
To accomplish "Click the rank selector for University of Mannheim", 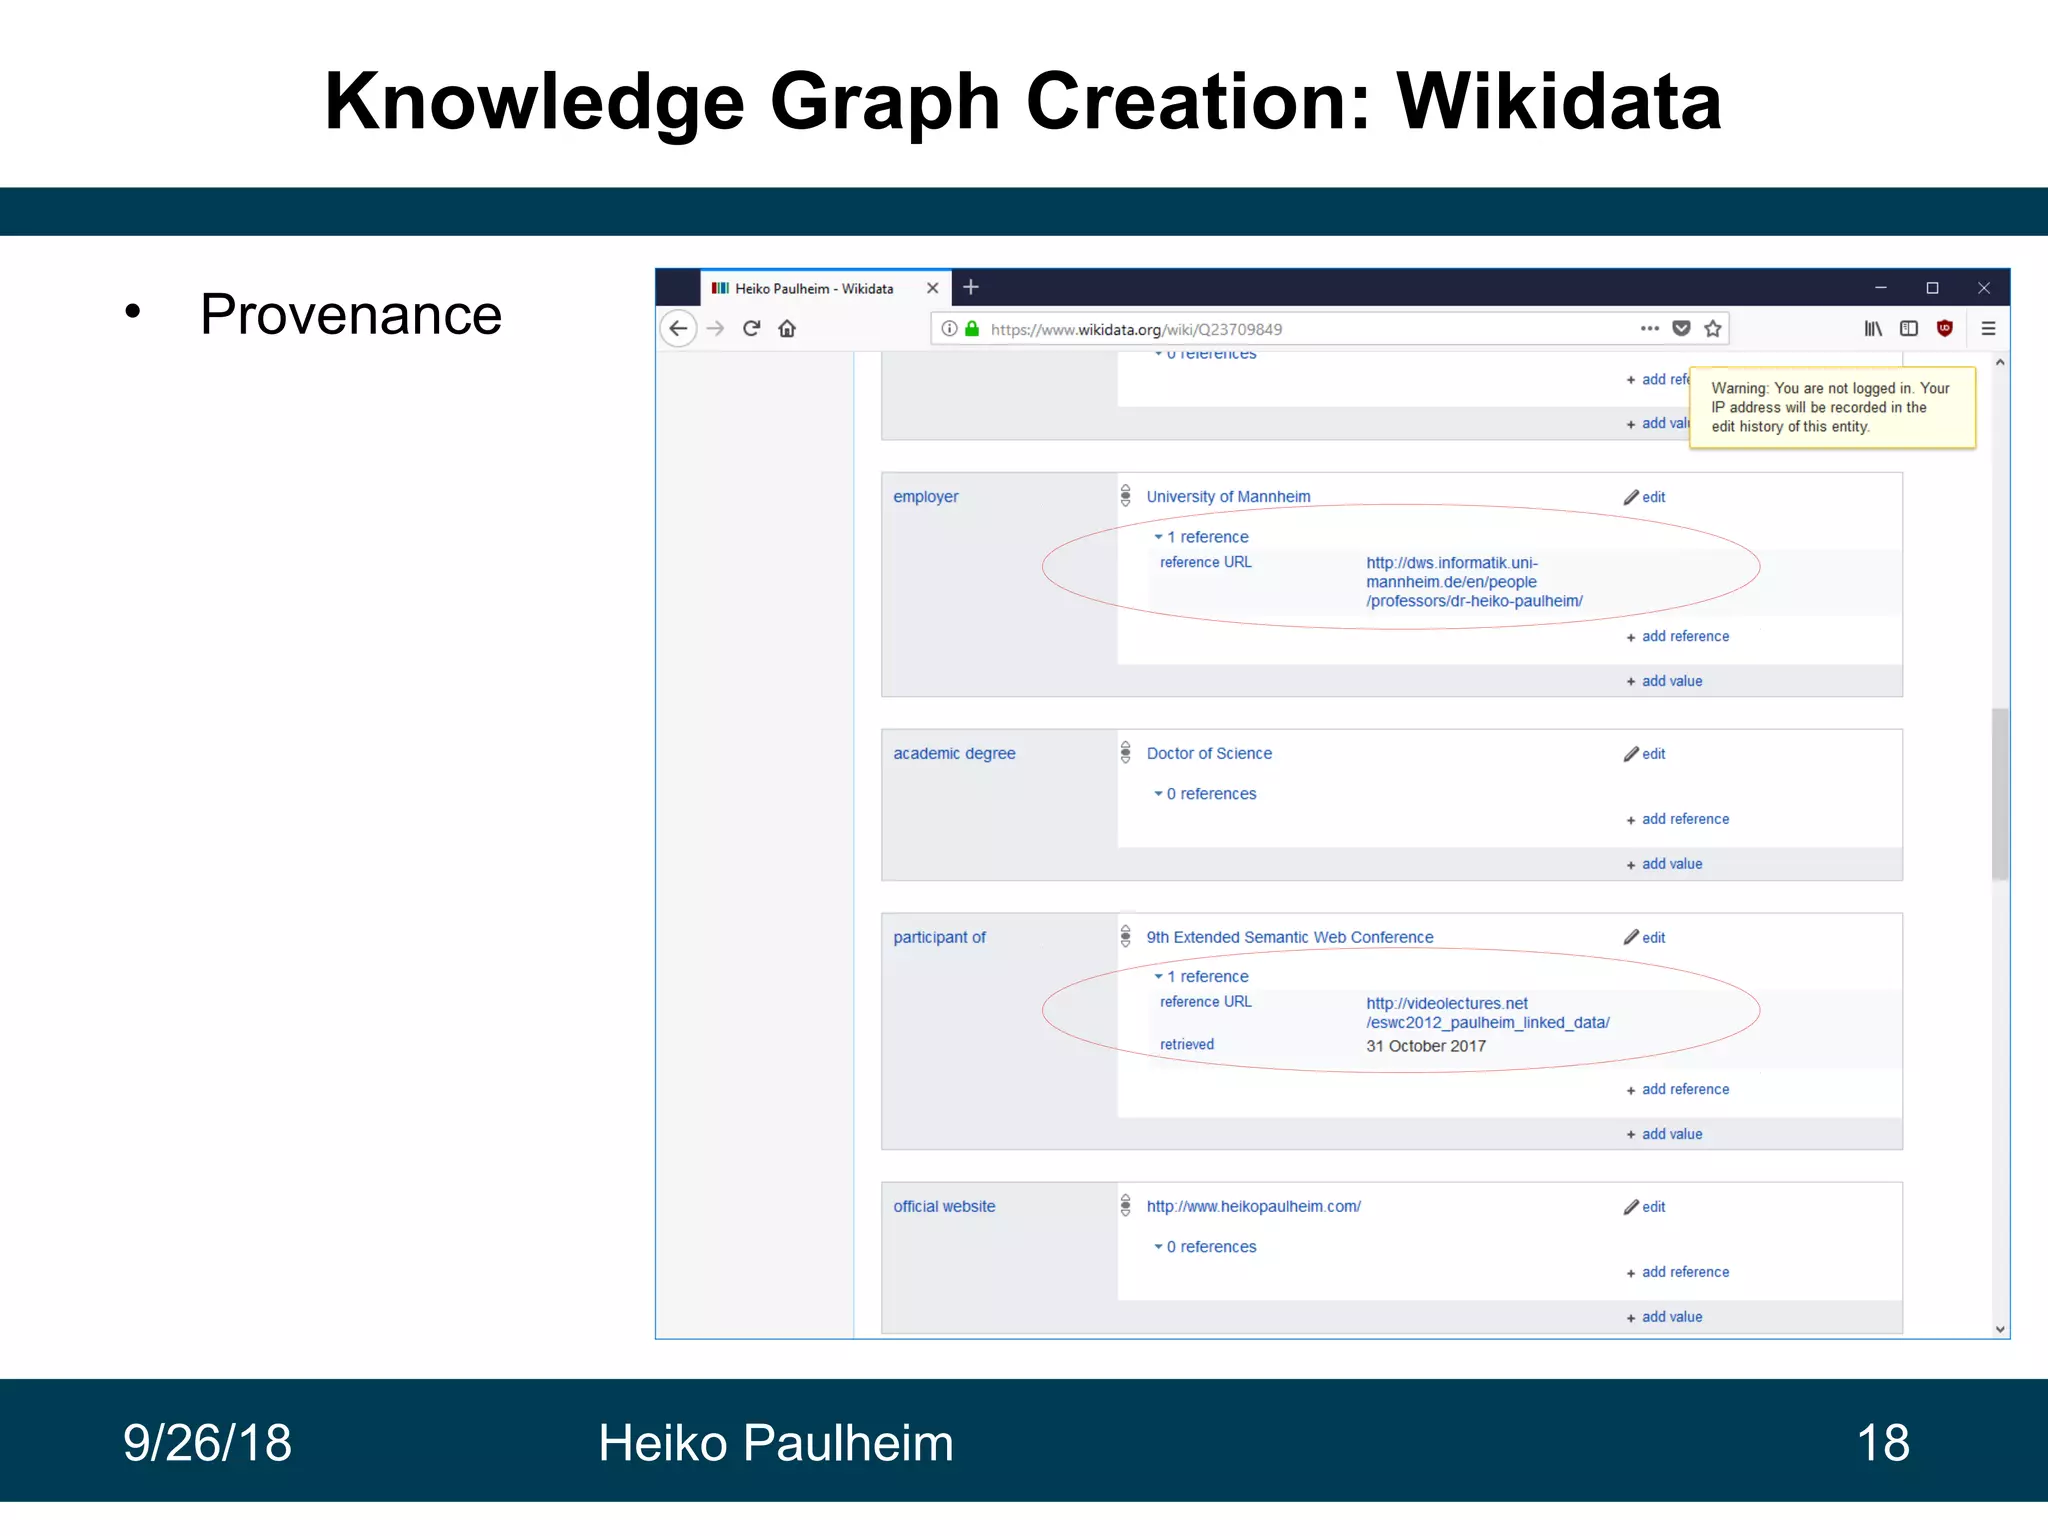I will click(1126, 496).
